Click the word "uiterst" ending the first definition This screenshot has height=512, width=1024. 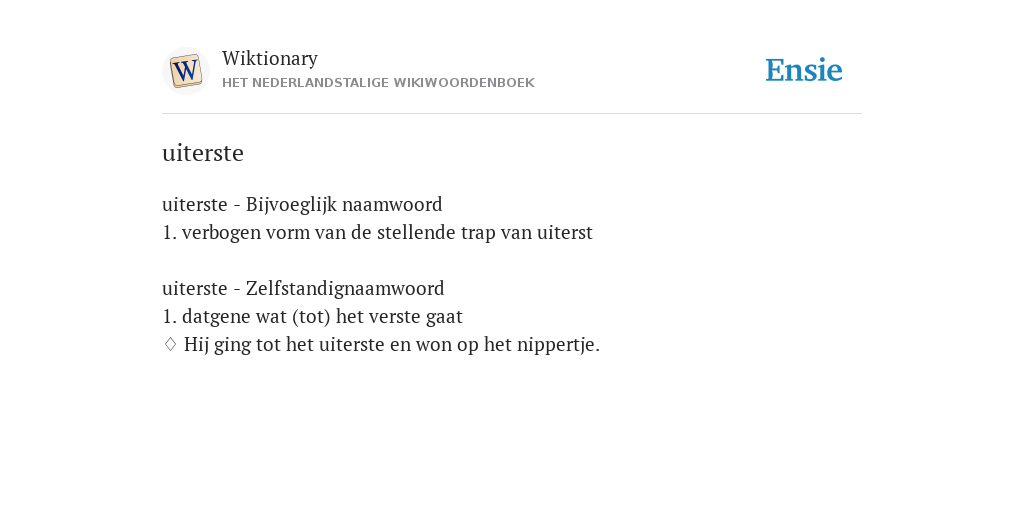565,232
